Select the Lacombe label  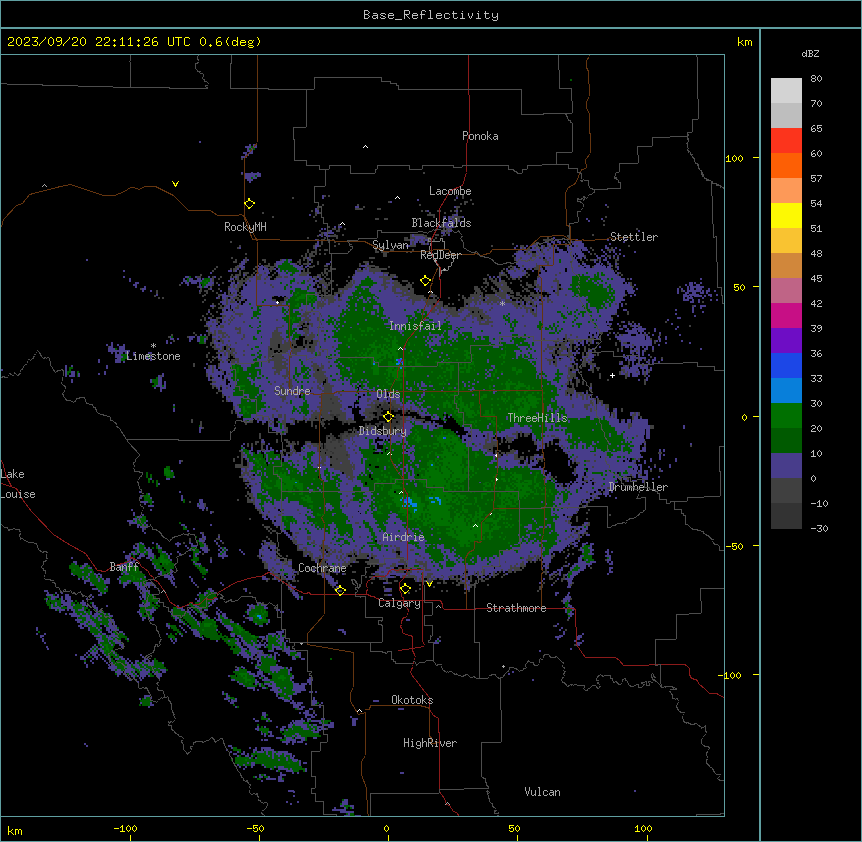pyautogui.click(x=450, y=191)
